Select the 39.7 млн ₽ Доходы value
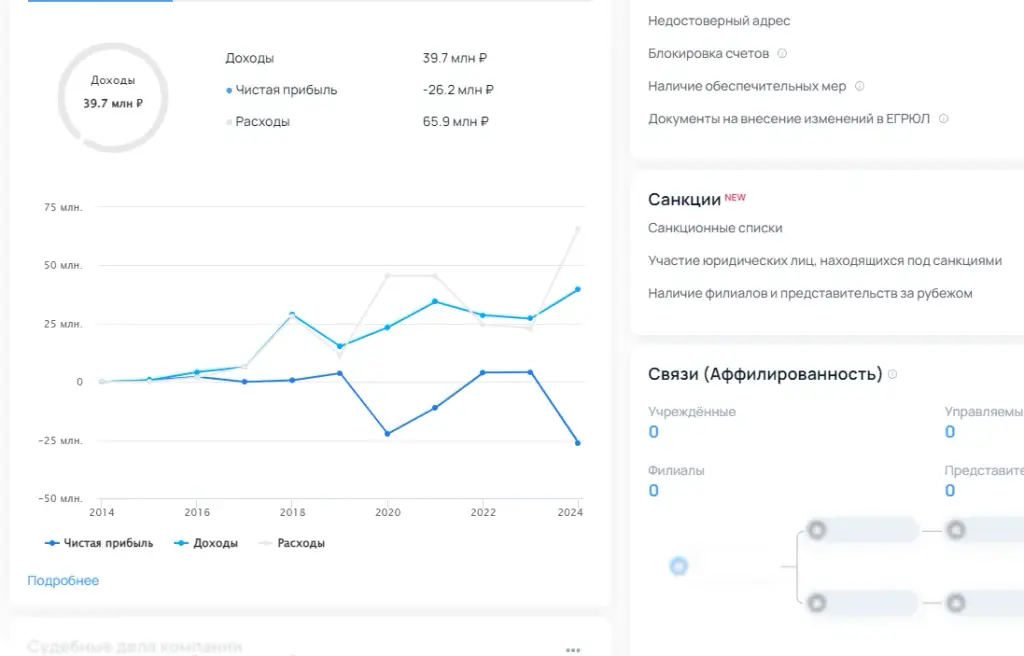1024x656 pixels. 455,58
